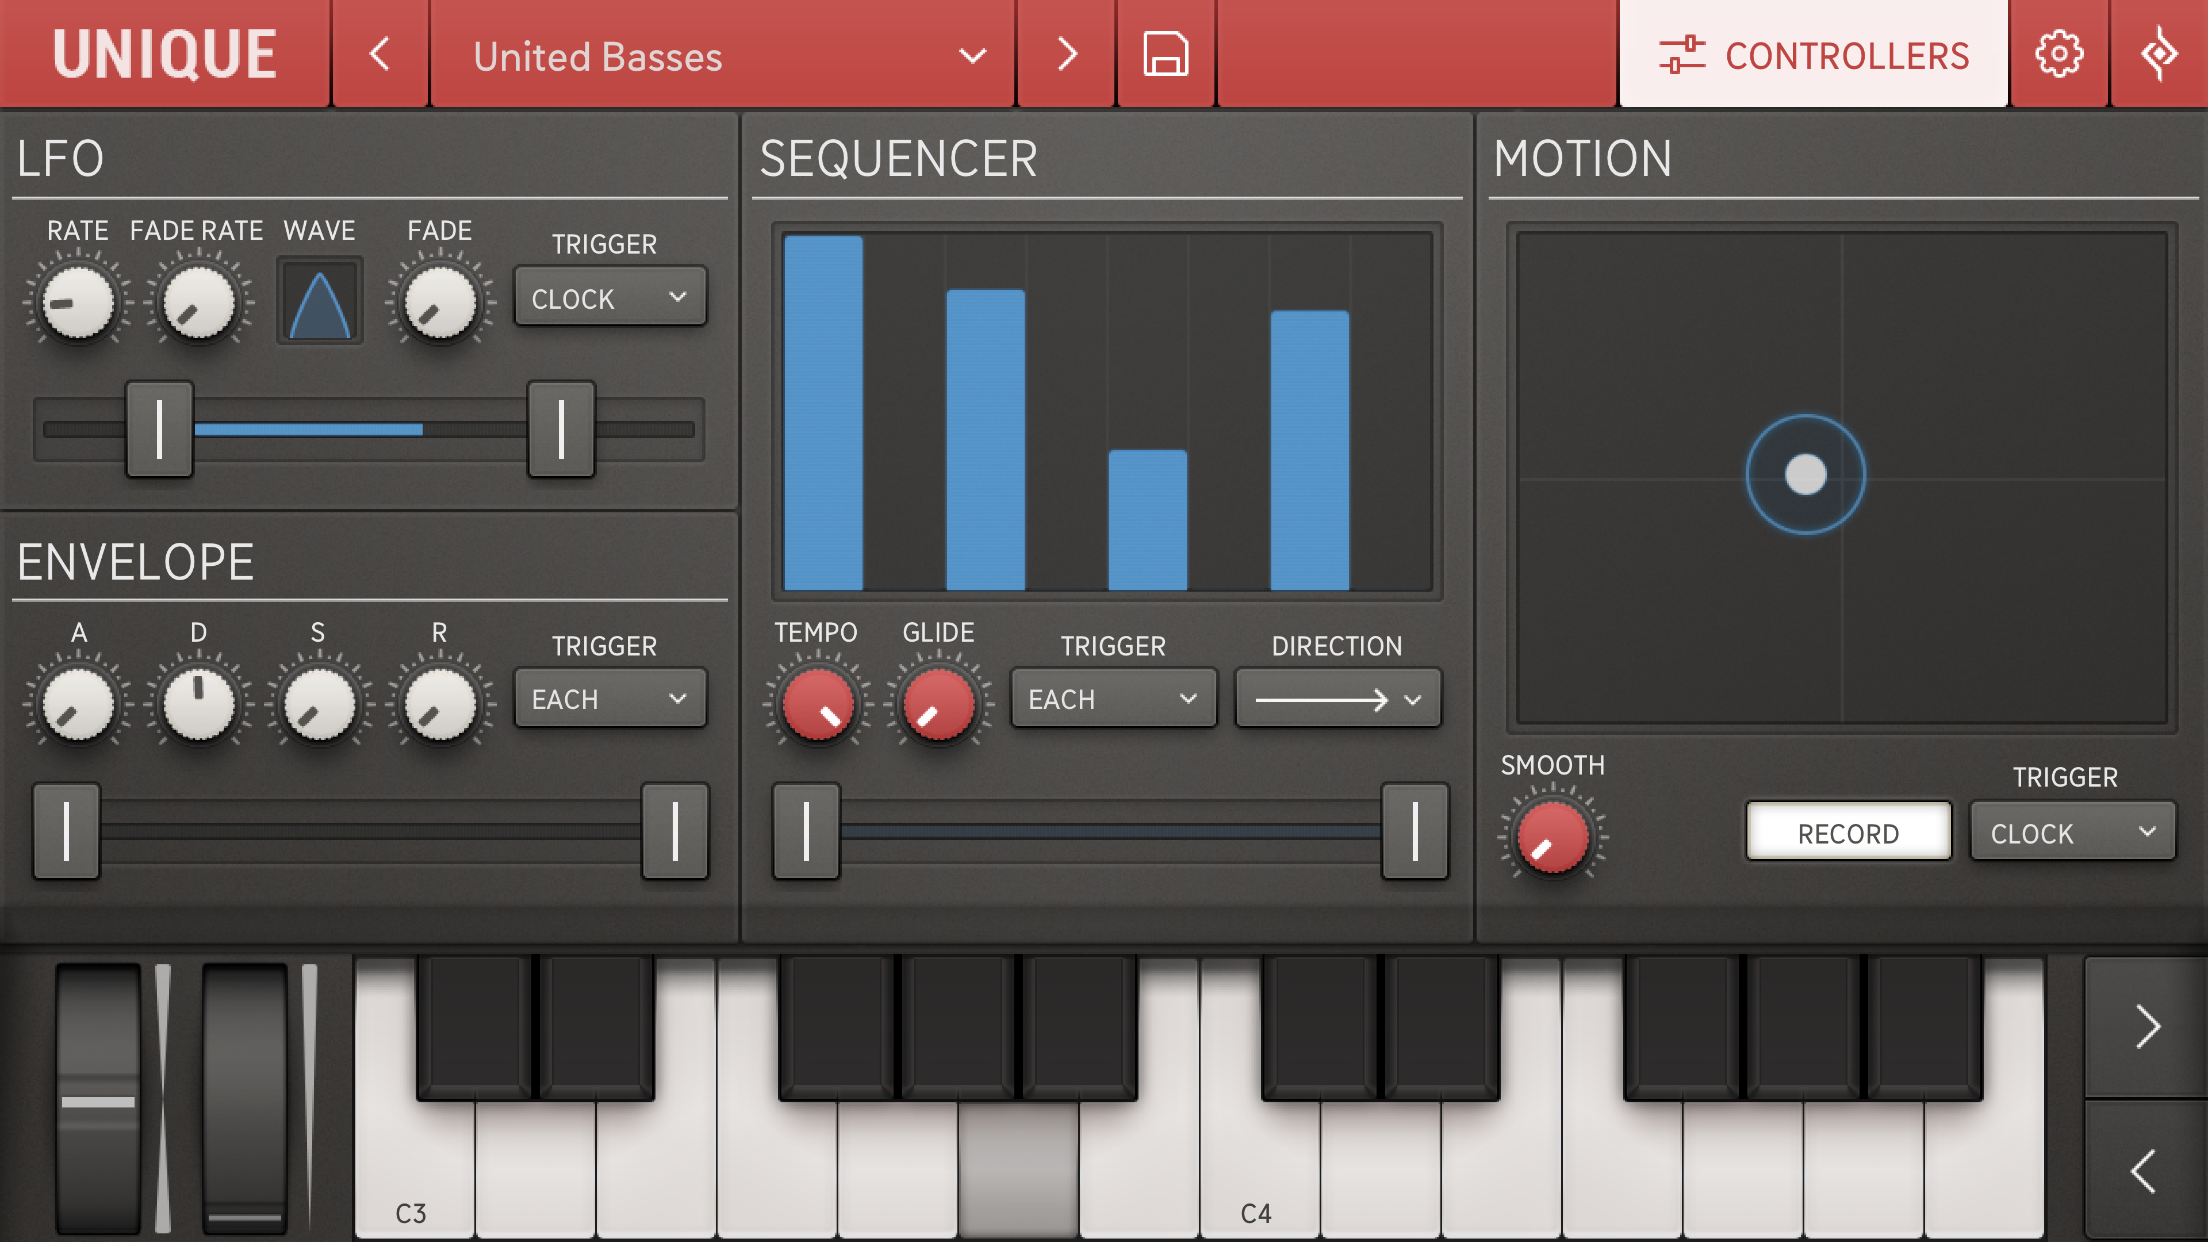Open the settings gear icon
This screenshot has width=2208, height=1242.
(2058, 54)
